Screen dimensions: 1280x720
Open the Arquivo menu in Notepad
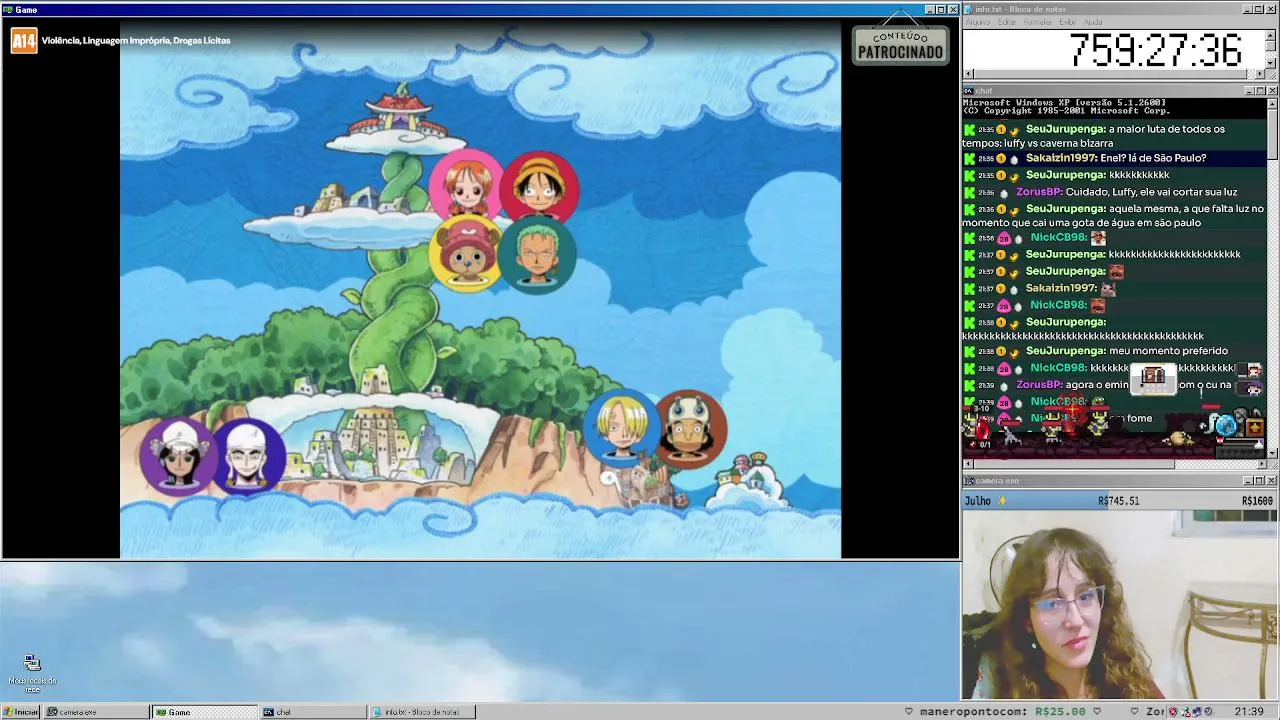click(x=978, y=22)
